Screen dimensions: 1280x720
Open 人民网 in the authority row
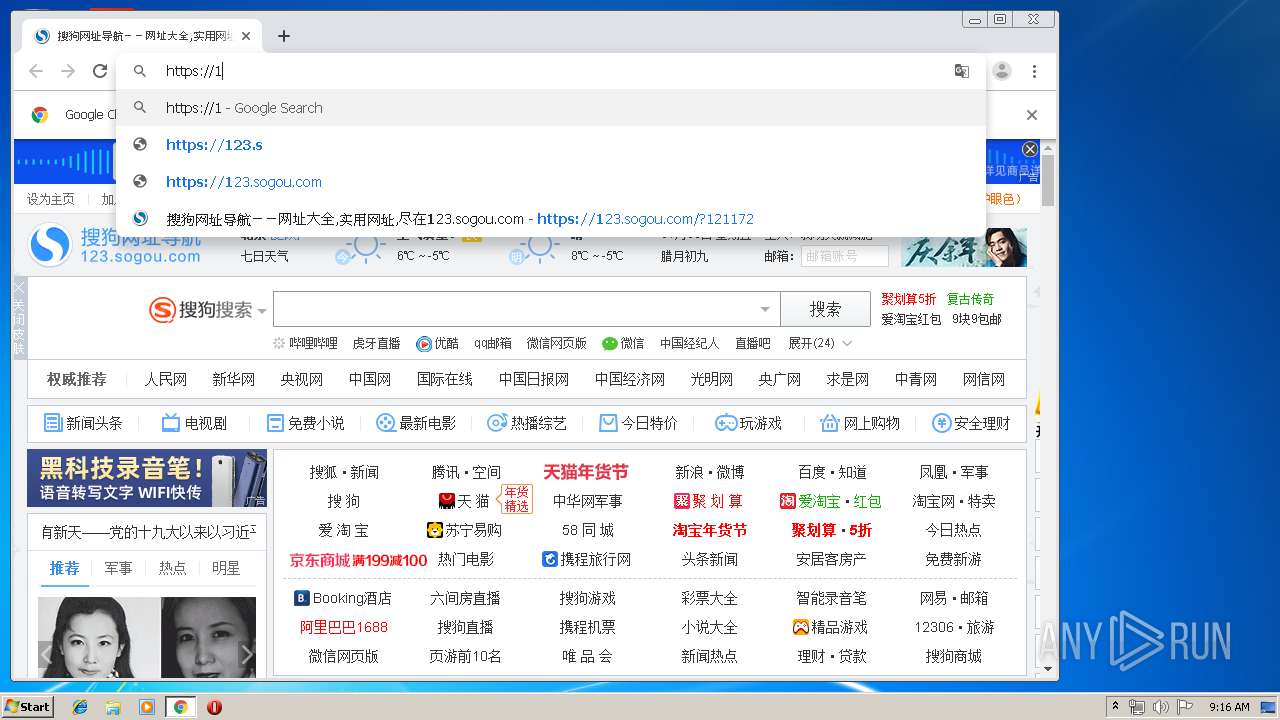165,379
